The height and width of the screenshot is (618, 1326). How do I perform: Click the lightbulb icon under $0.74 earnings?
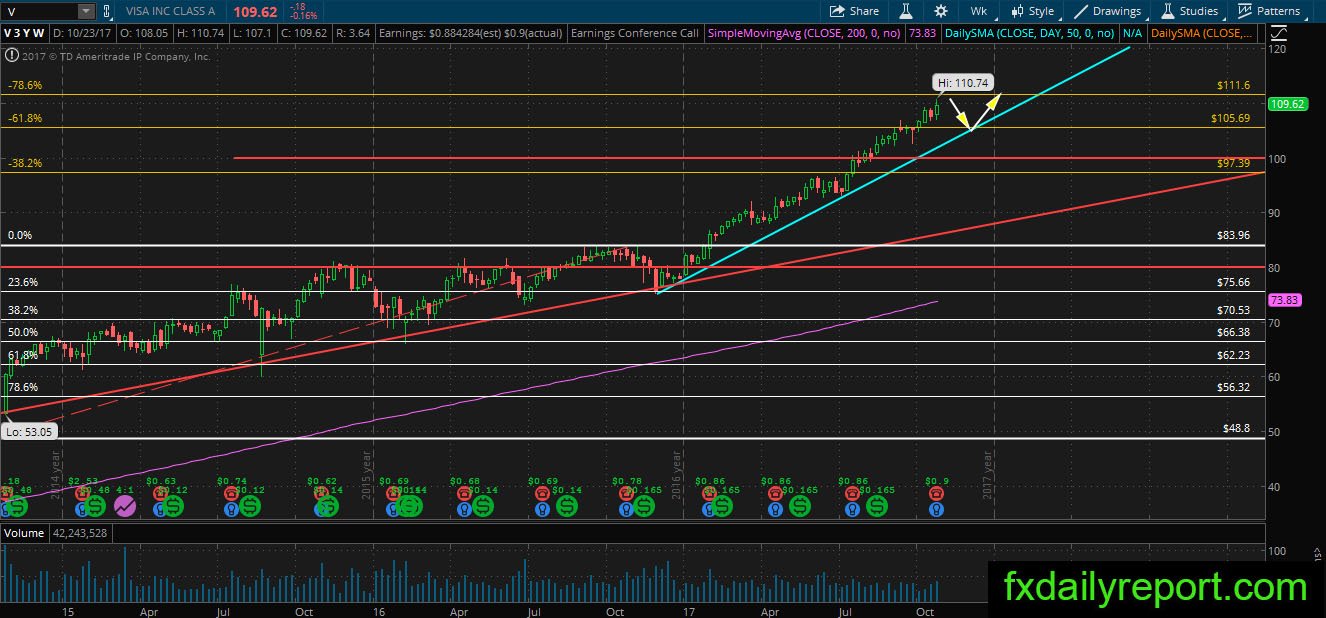point(230,509)
